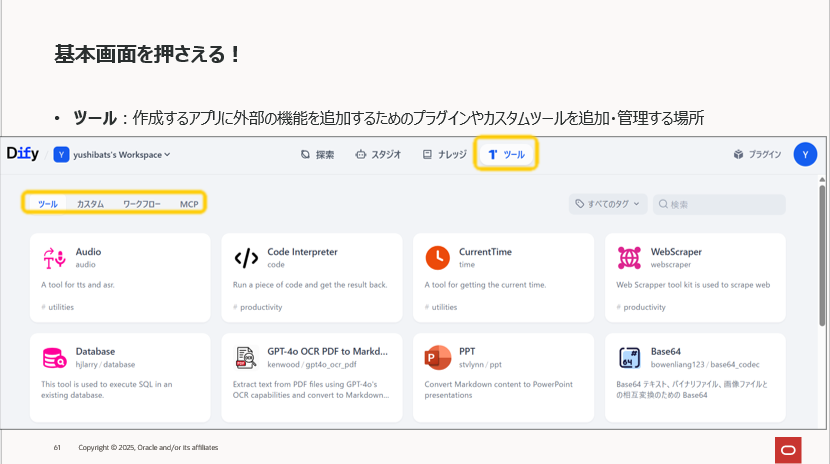Click 'Run a piece of code' description
830x464 pixels.
[310, 285]
